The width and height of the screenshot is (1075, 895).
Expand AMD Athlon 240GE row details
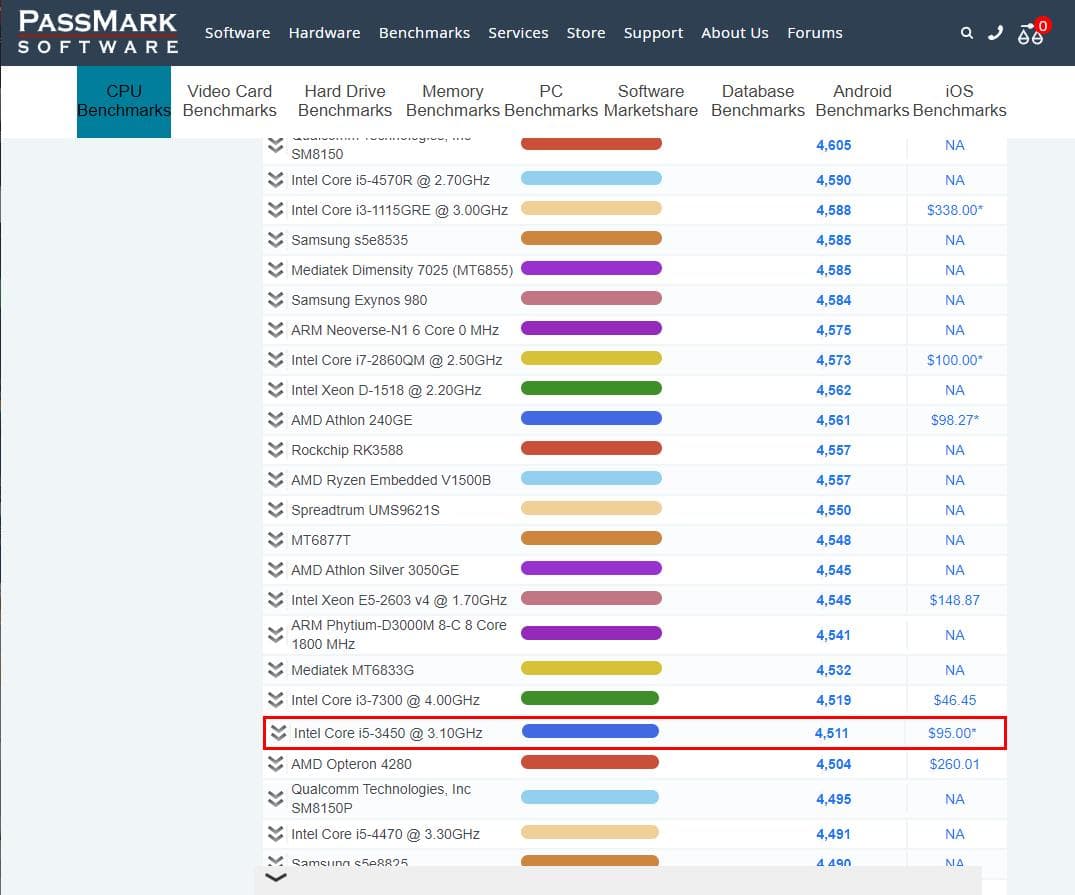[276, 420]
